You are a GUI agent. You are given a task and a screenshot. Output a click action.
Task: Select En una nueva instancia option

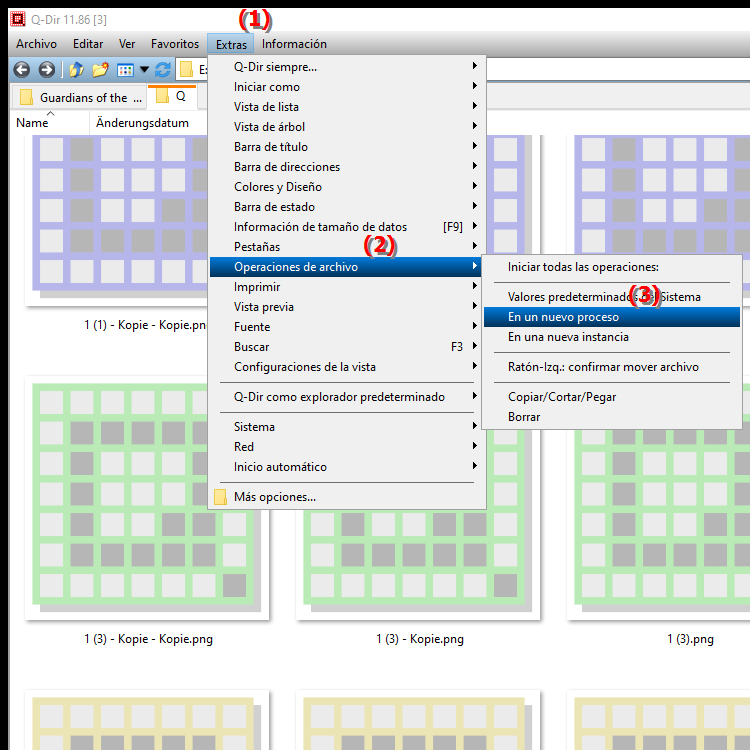pos(568,337)
